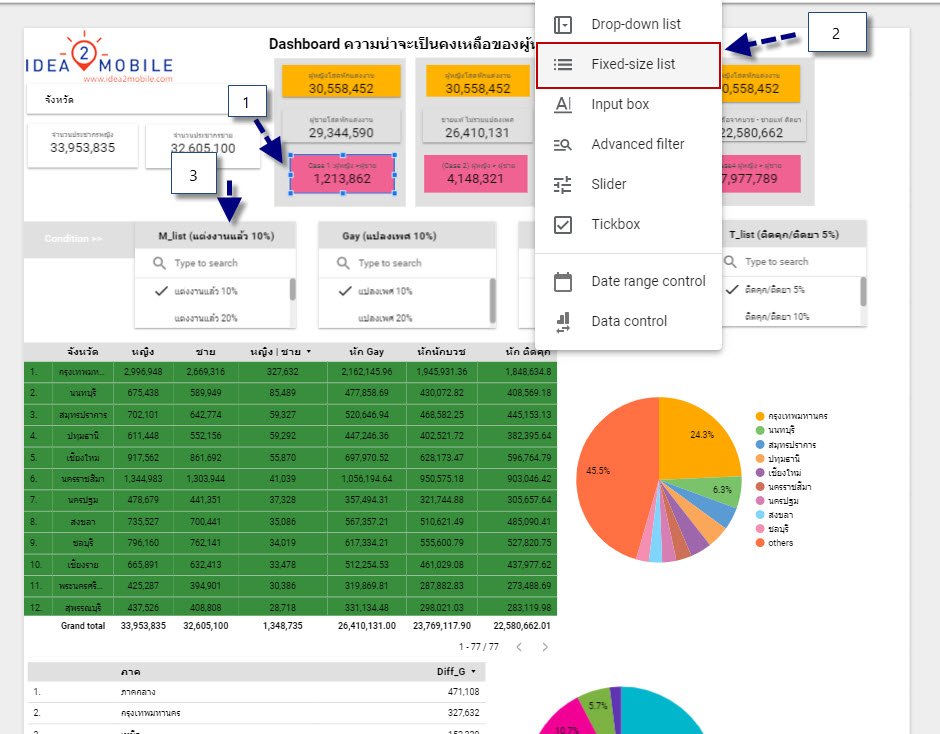Check แปลงเพศ 20% in the Gay list
The image size is (940, 734).
pos(385,318)
